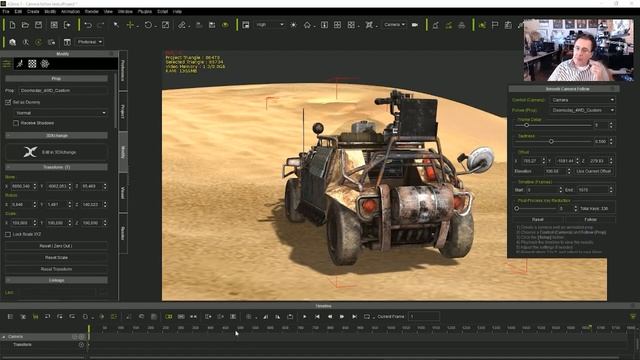This screenshot has width=640, height=360.
Task: Click the Home view icon
Action: click(307, 25)
